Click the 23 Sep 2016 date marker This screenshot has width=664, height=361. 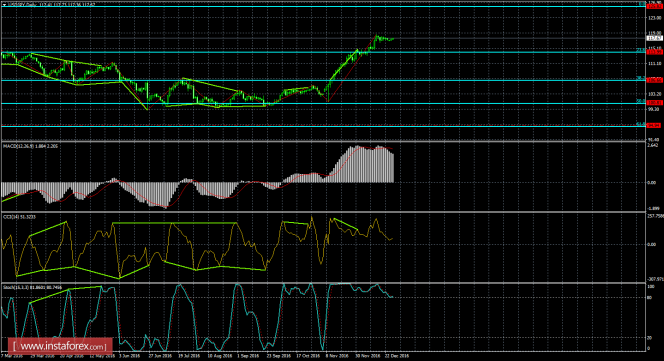pyautogui.click(x=278, y=356)
